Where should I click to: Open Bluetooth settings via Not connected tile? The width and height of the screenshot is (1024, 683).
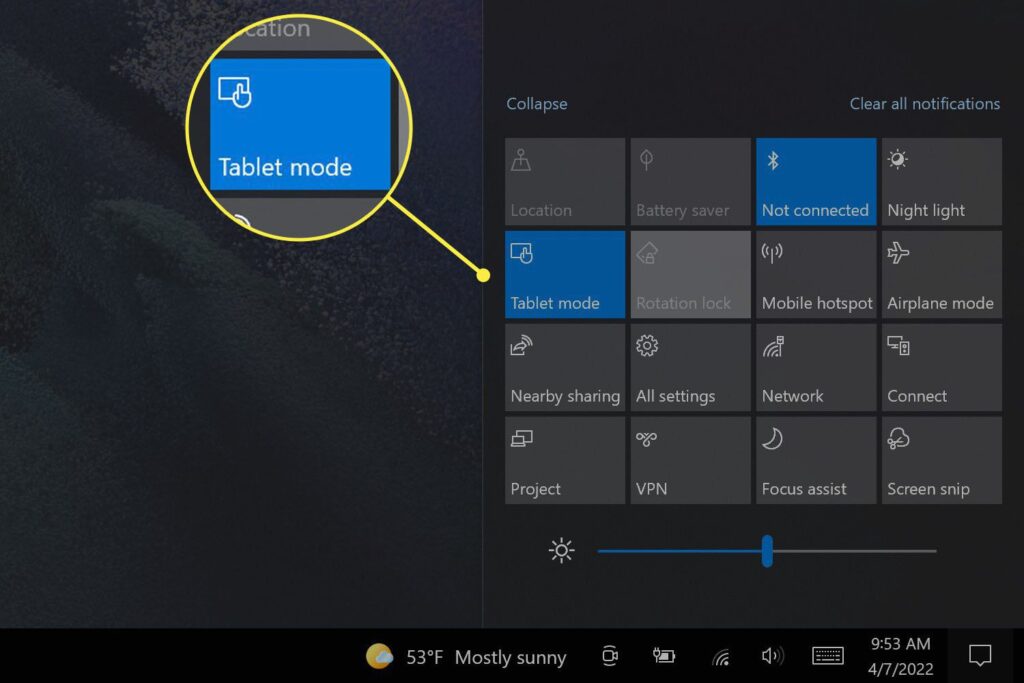[x=815, y=181]
